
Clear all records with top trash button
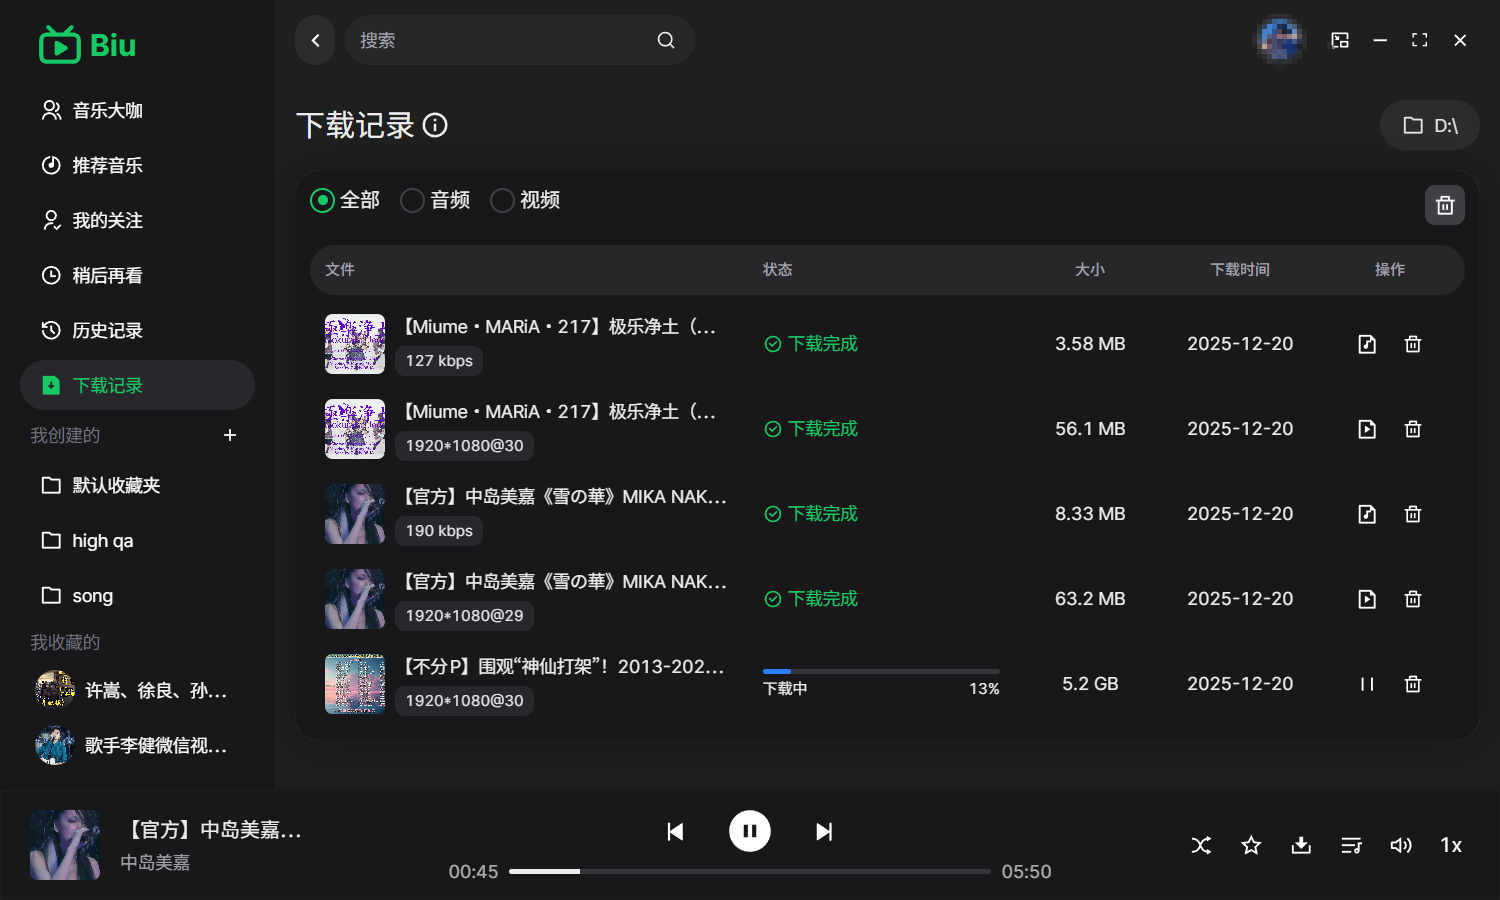coord(1445,205)
